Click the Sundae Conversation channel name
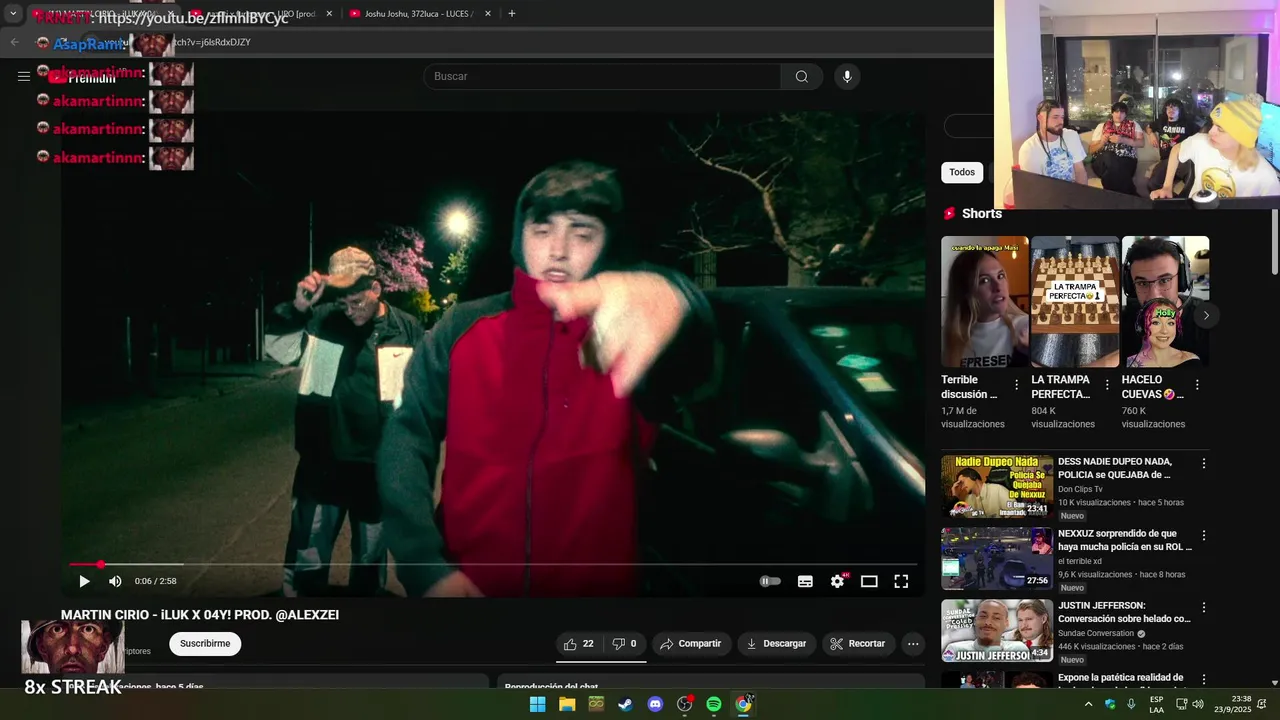1280x720 pixels. pos(1096,633)
